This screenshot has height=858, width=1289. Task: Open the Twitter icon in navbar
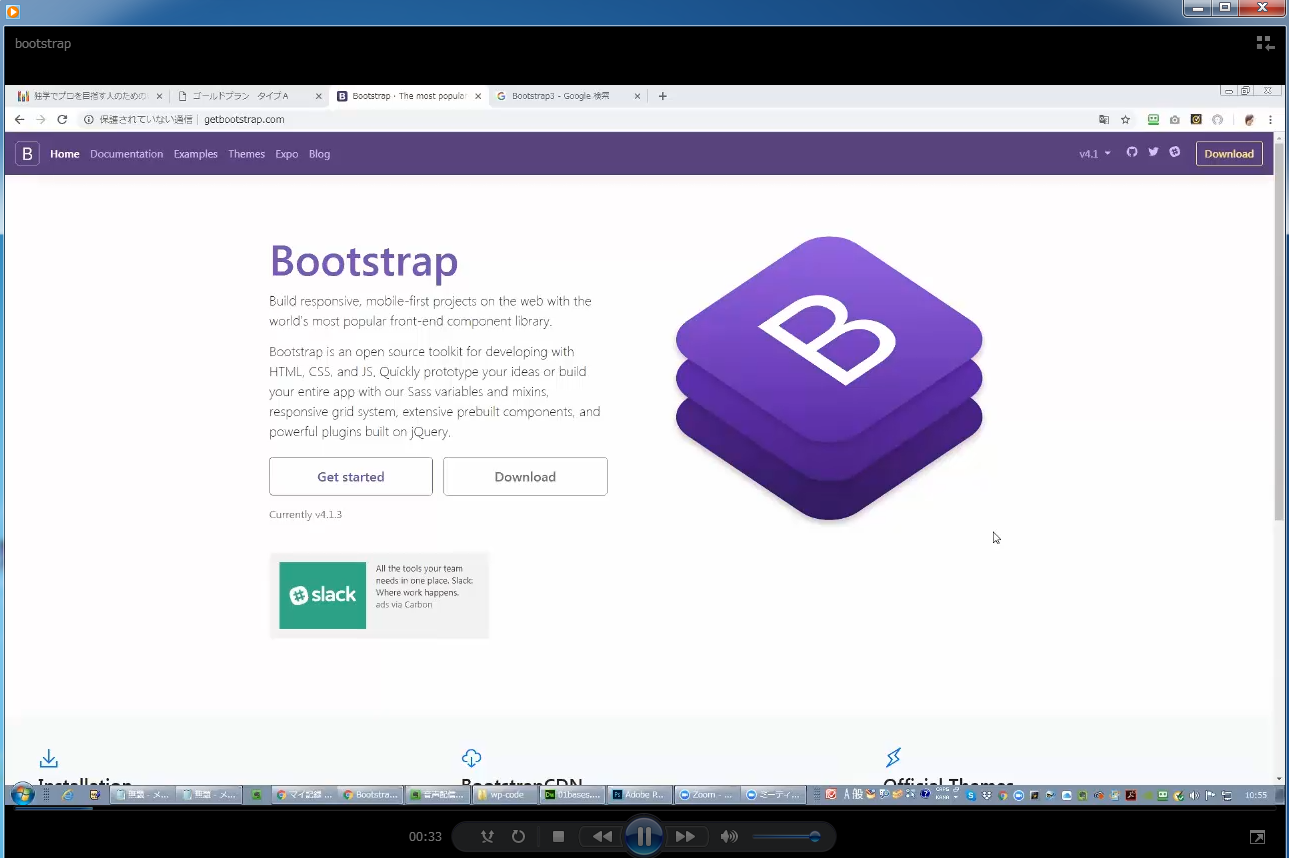click(x=1153, y=153)
